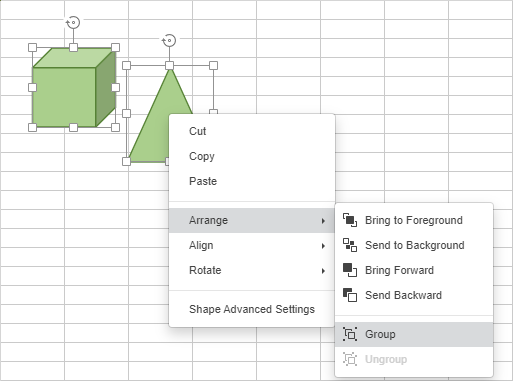This screenshot has width=513, height=381.
Task: Expand the Rotate submenu arrow
Action: (x=323, y=271)
